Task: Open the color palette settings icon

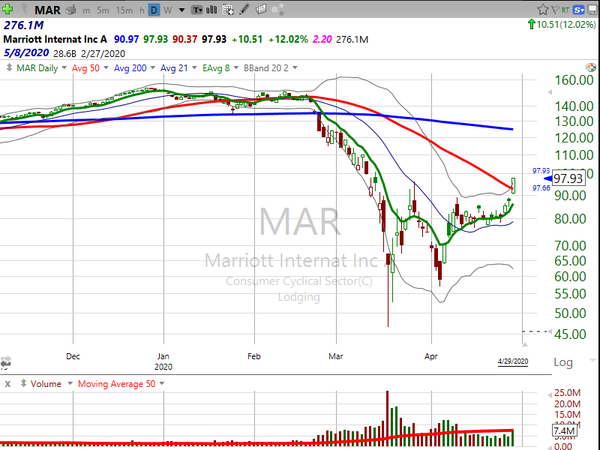Action: [591, 68]
